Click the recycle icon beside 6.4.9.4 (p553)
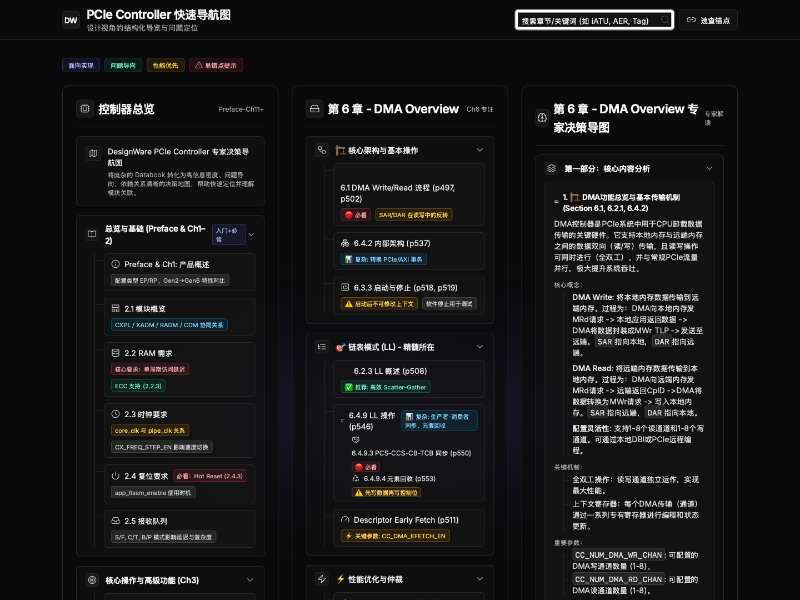Viewport: 800px width, 600px height. [356, 479]
